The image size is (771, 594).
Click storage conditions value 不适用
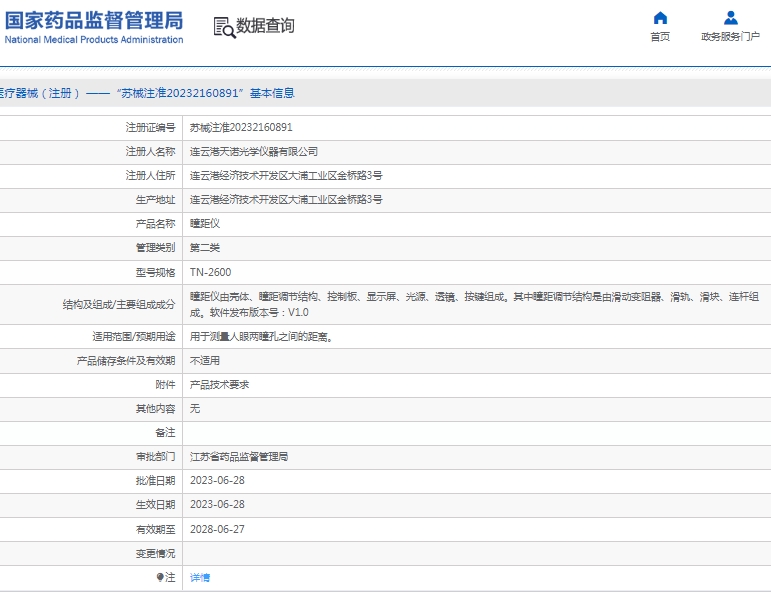pos(205,361)
